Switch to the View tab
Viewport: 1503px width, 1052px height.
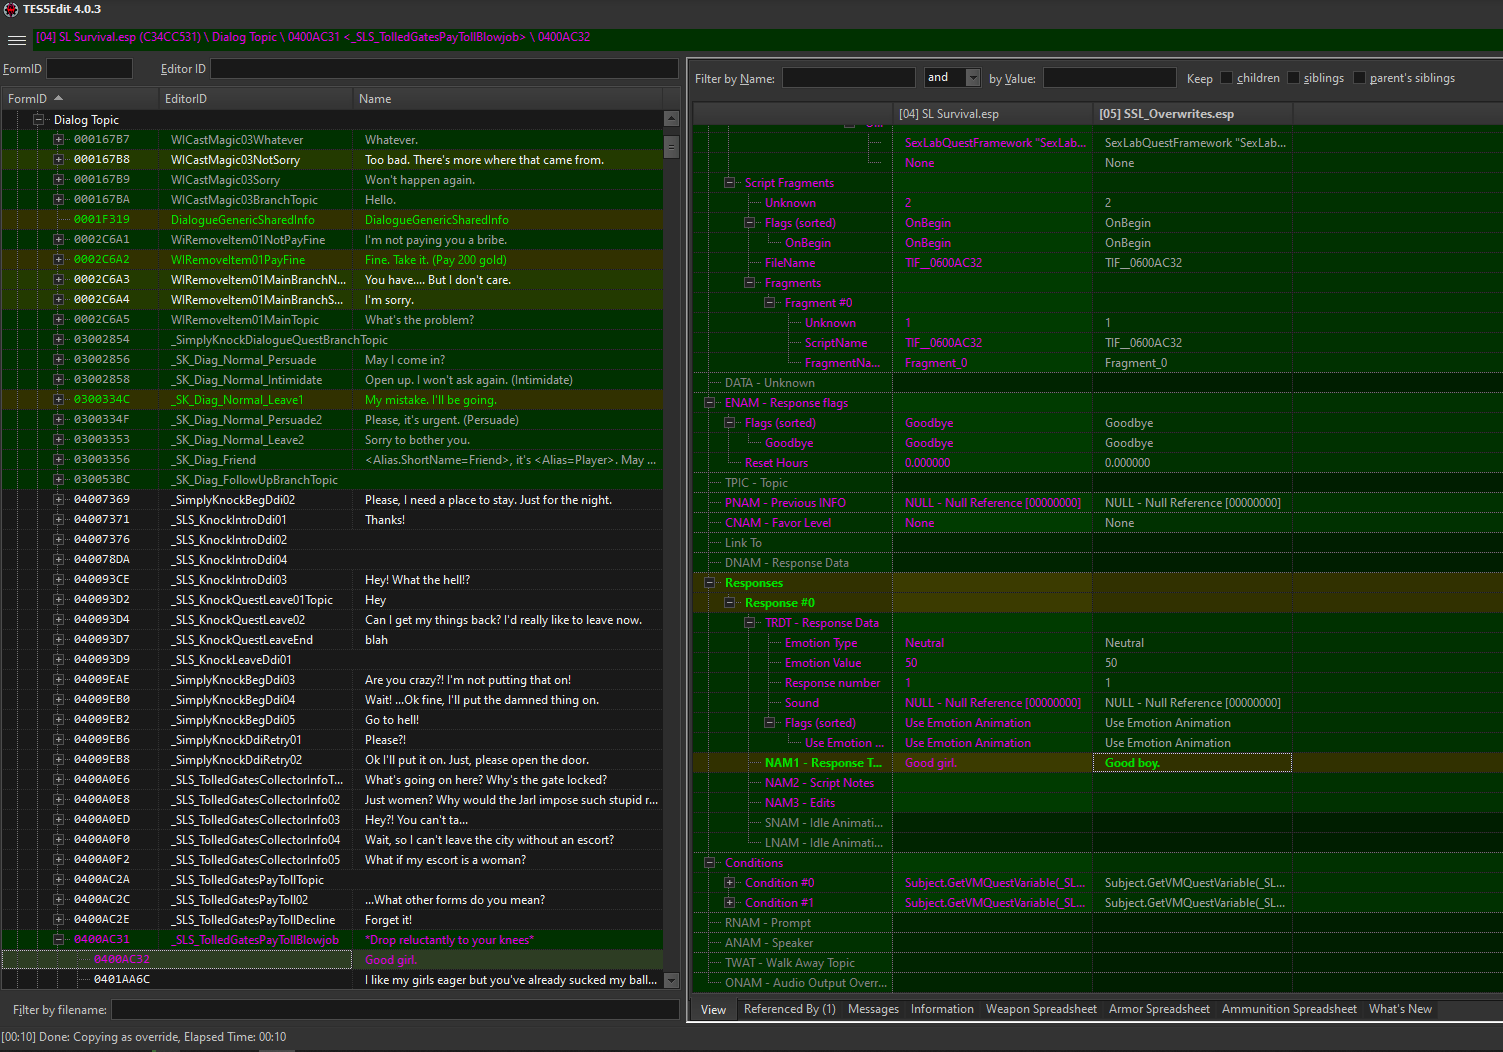(713, 1010)
